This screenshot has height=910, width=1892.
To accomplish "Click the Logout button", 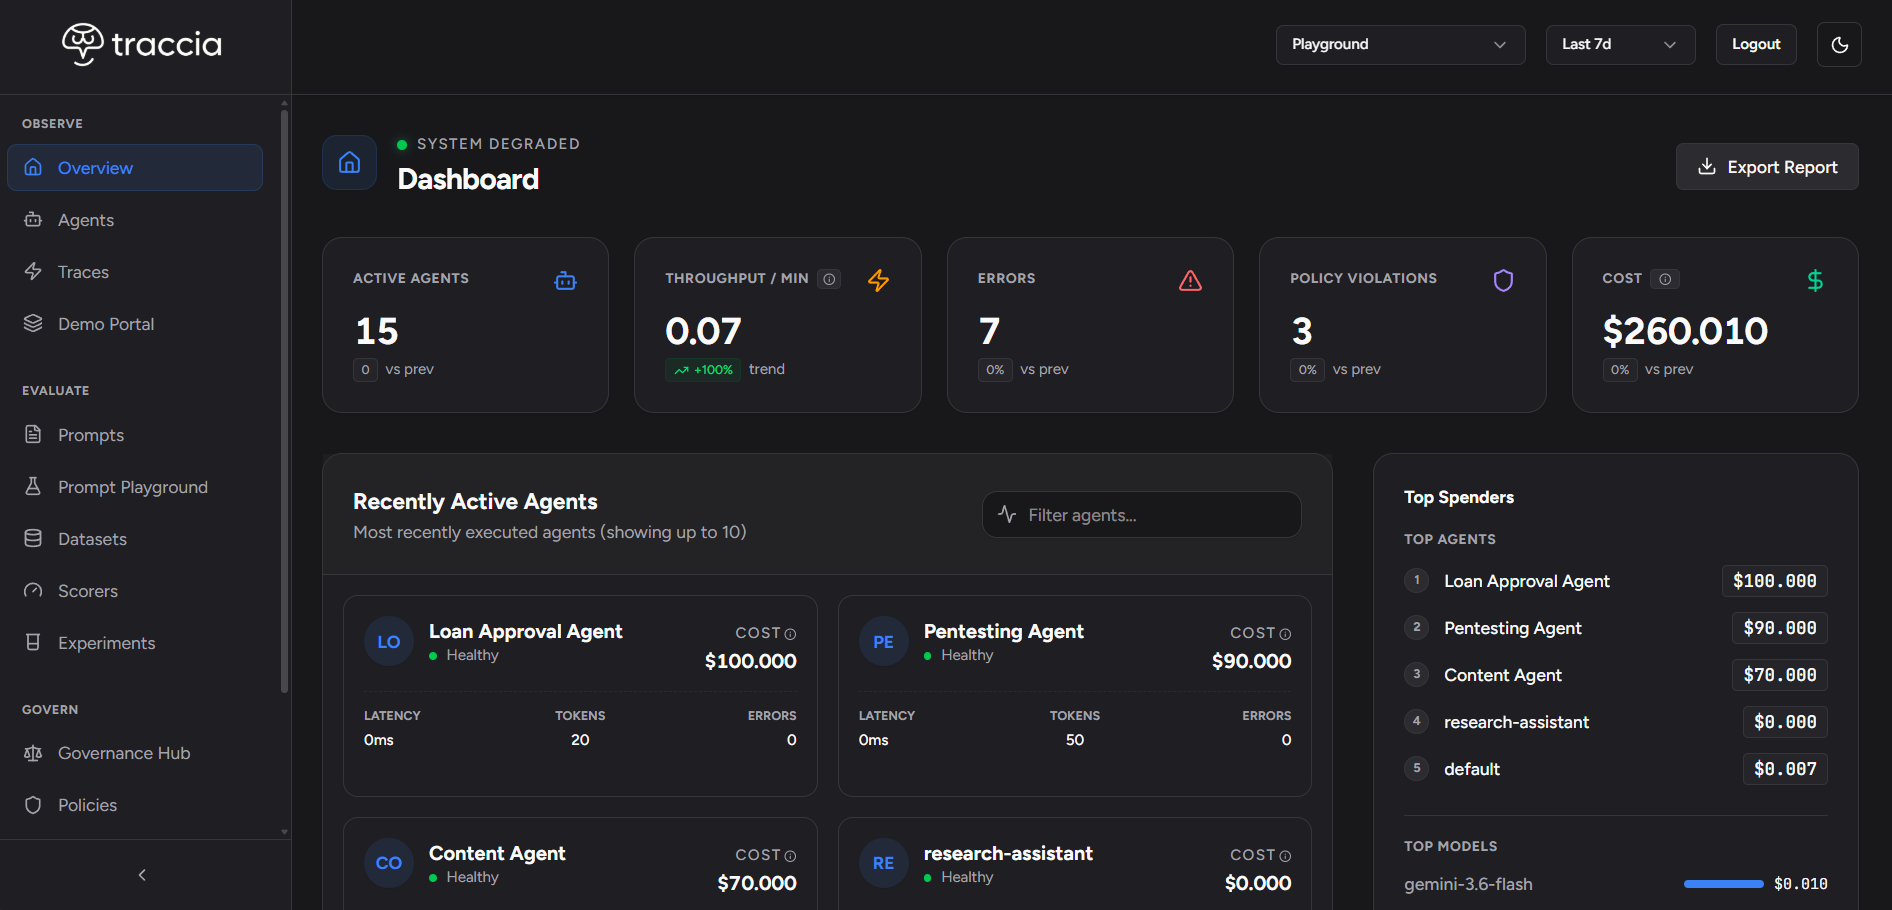I will click(1756, 45).
